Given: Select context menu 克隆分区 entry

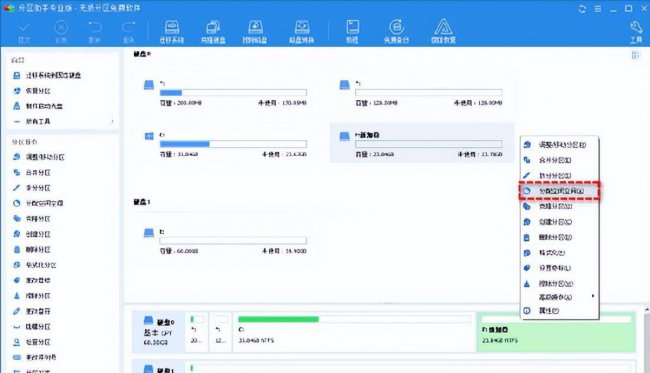Looking at the screenshot, I should [x=559, y=206].
